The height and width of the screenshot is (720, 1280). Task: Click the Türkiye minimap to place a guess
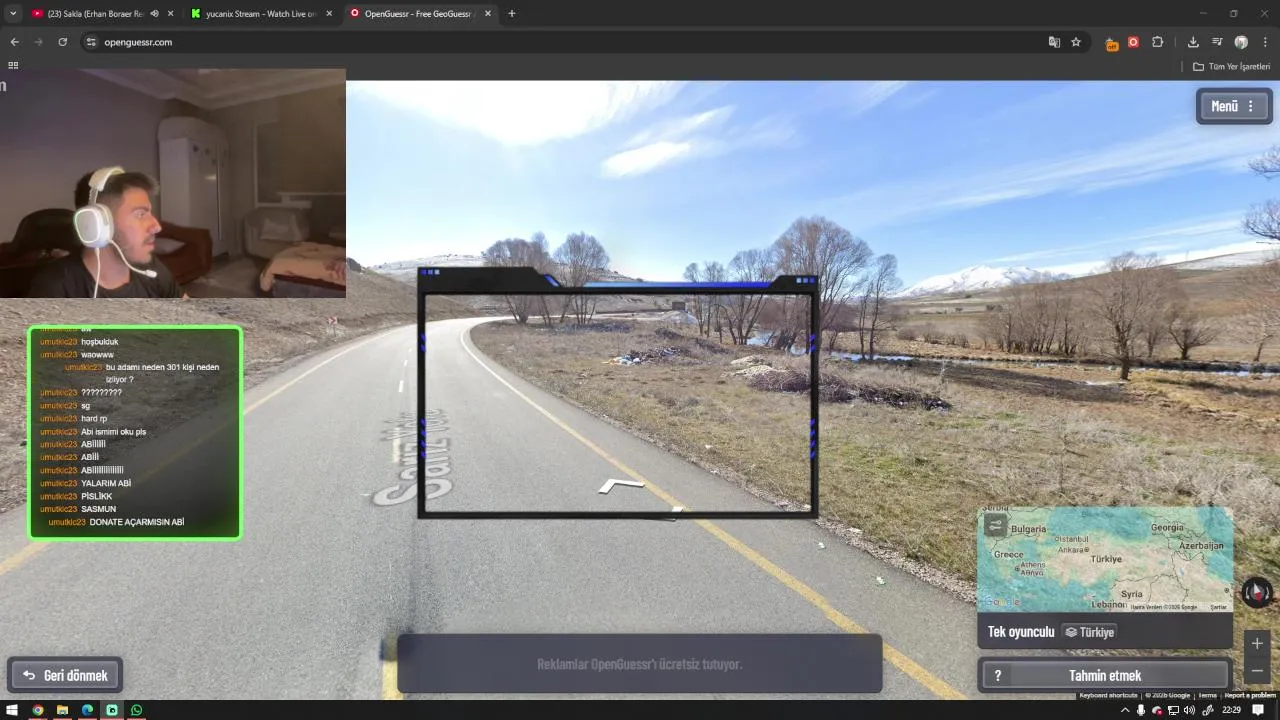tap(1104, 558)
